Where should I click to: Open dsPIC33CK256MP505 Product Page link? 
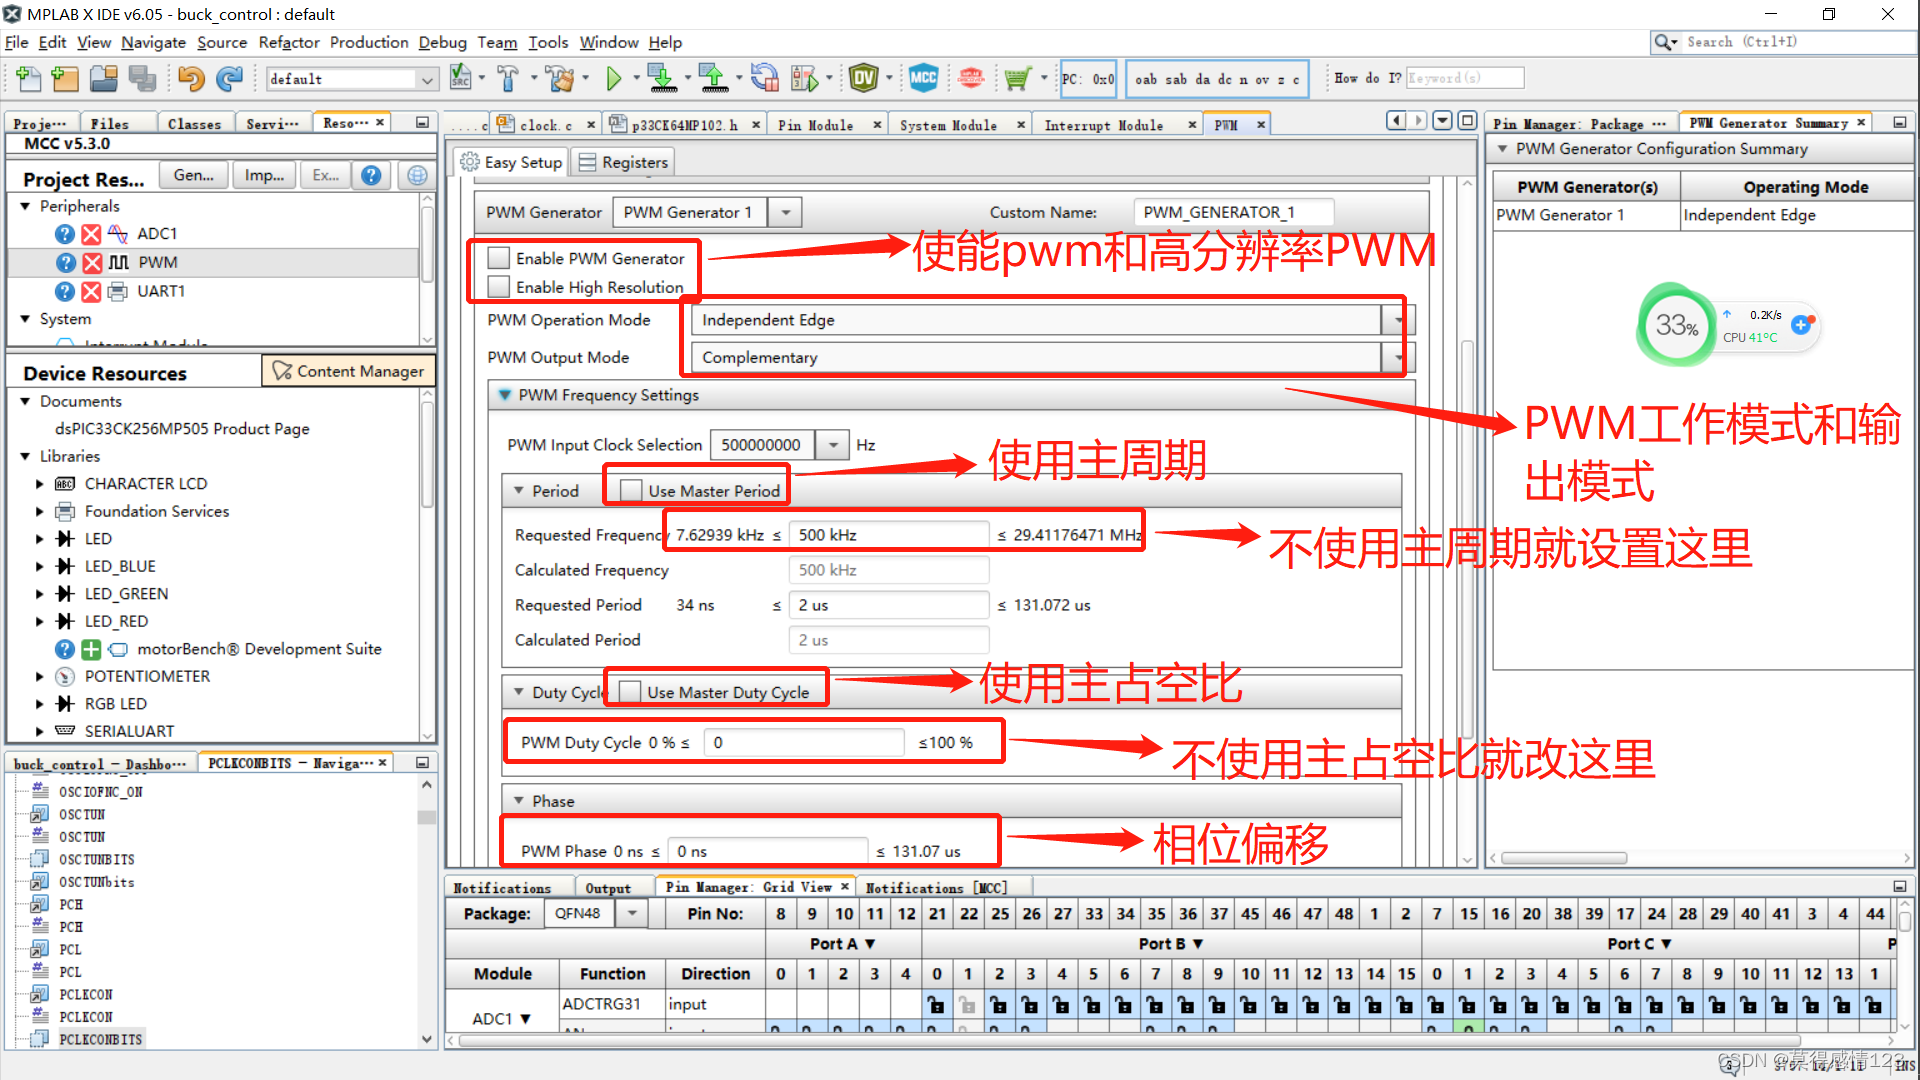pos(182,429)
